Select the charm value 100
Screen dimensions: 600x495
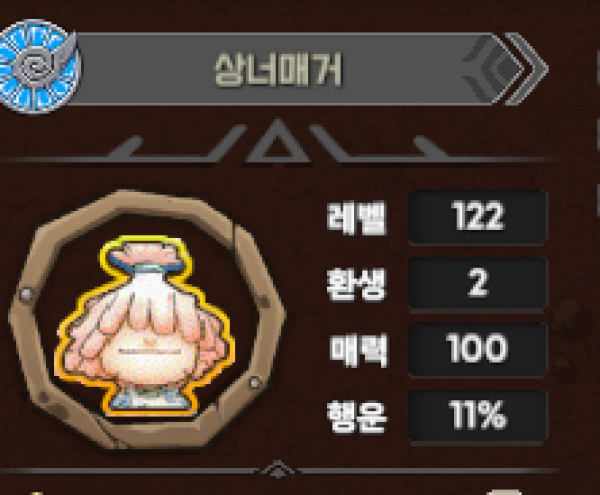pyautogui.click(x=478, y=349)
